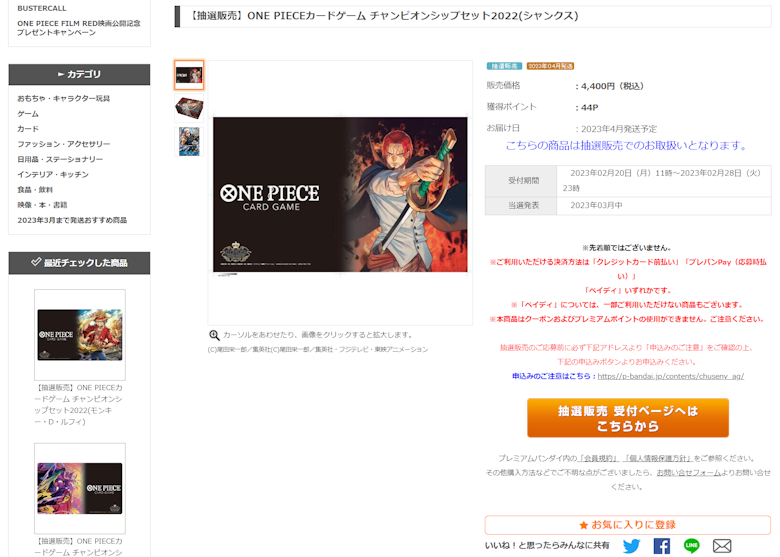Click the main Shanks playmat product image

[x=340, y=195]
